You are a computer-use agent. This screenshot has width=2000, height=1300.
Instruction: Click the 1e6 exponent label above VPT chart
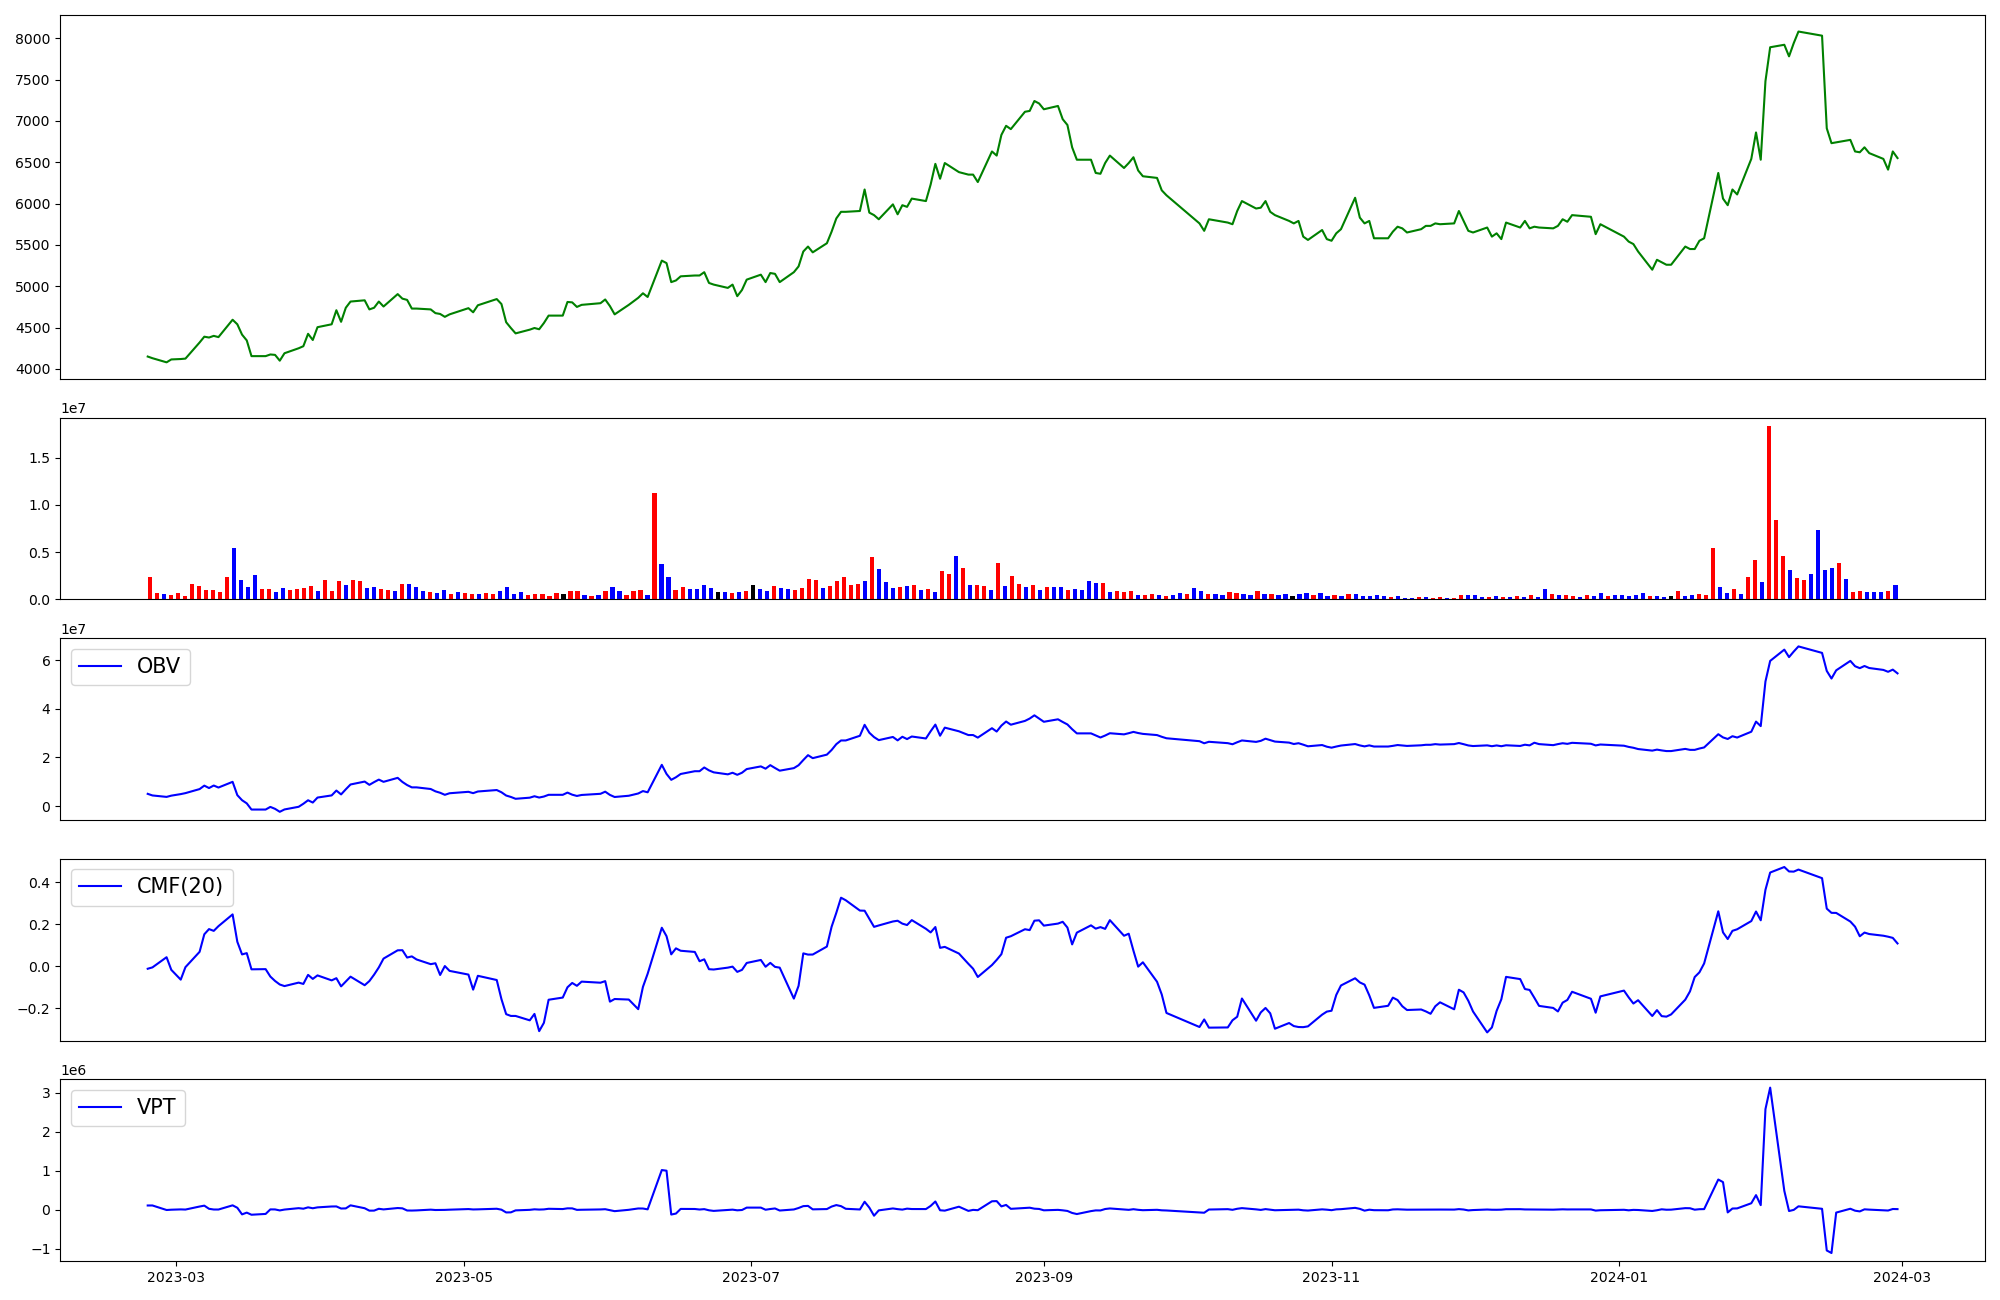tap(73, 1070)
